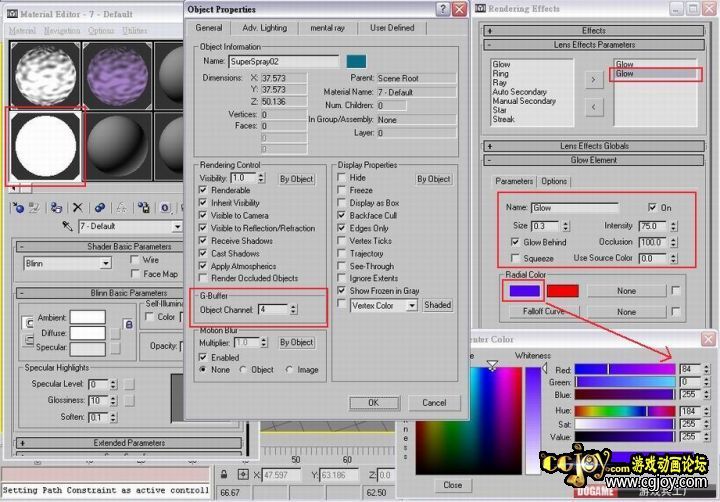Click Shaded button next to Vertex Color
The width and height of the screenshot is (720, 502).
pos(437,305)
